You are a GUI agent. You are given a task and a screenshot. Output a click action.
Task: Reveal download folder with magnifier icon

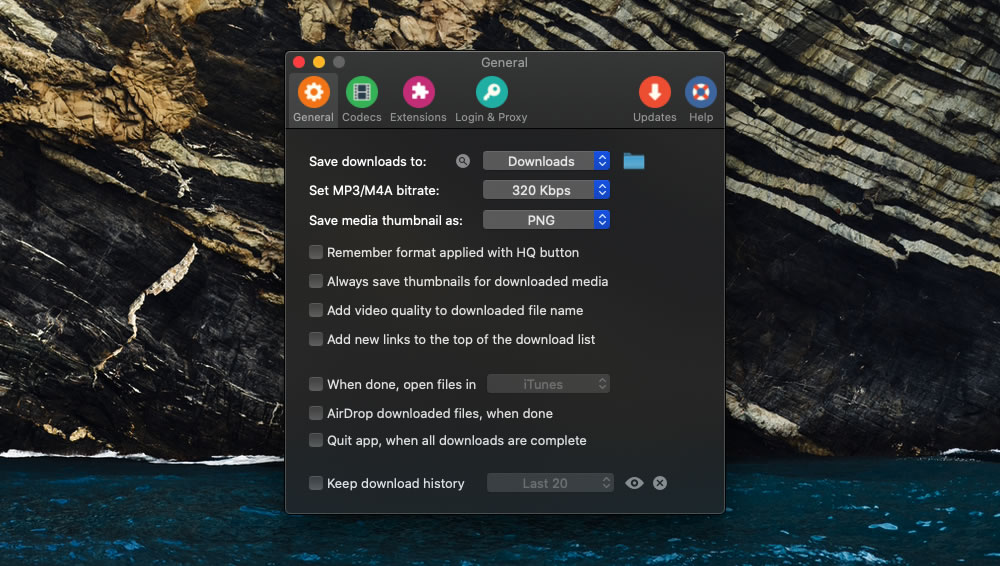click(x=463, y=161)
